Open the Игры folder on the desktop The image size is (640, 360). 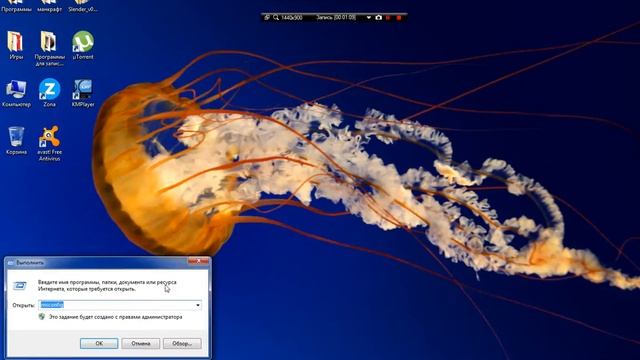click(16, 45)
